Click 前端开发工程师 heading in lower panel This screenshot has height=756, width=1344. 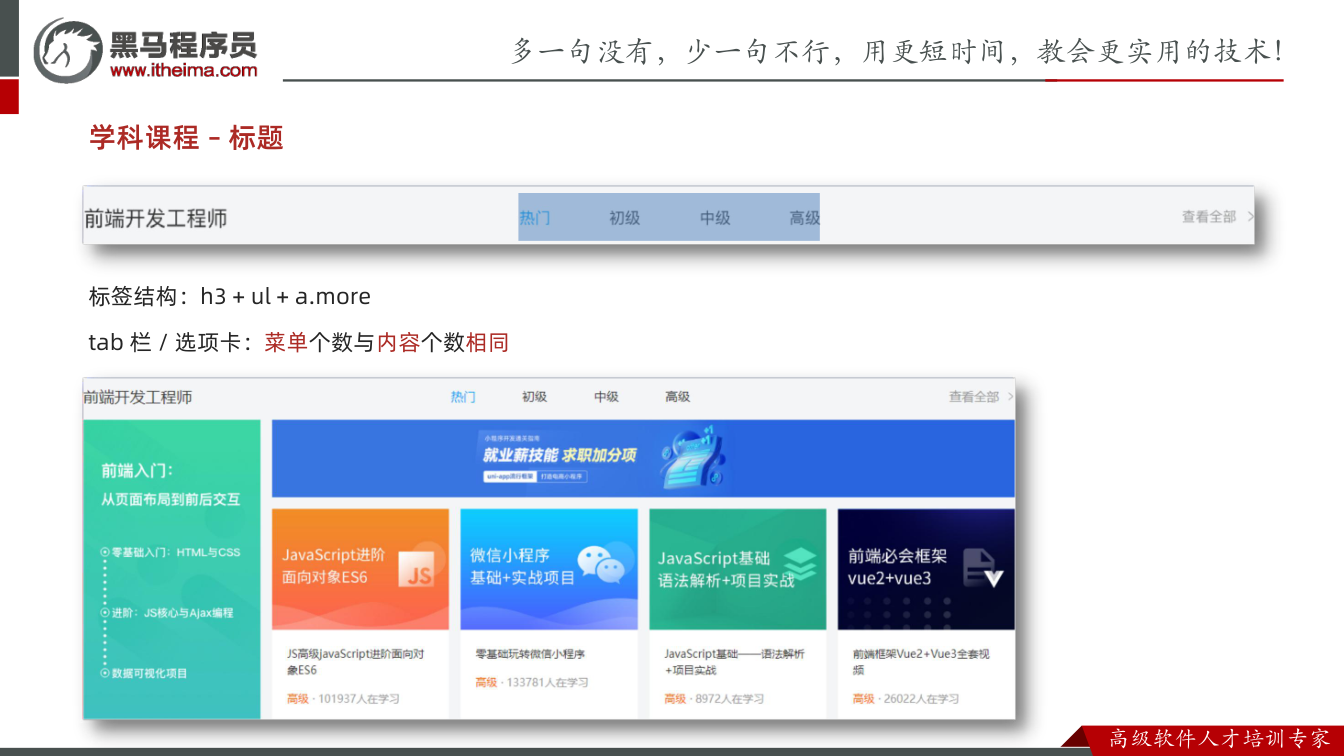click(x=138, y=397)
